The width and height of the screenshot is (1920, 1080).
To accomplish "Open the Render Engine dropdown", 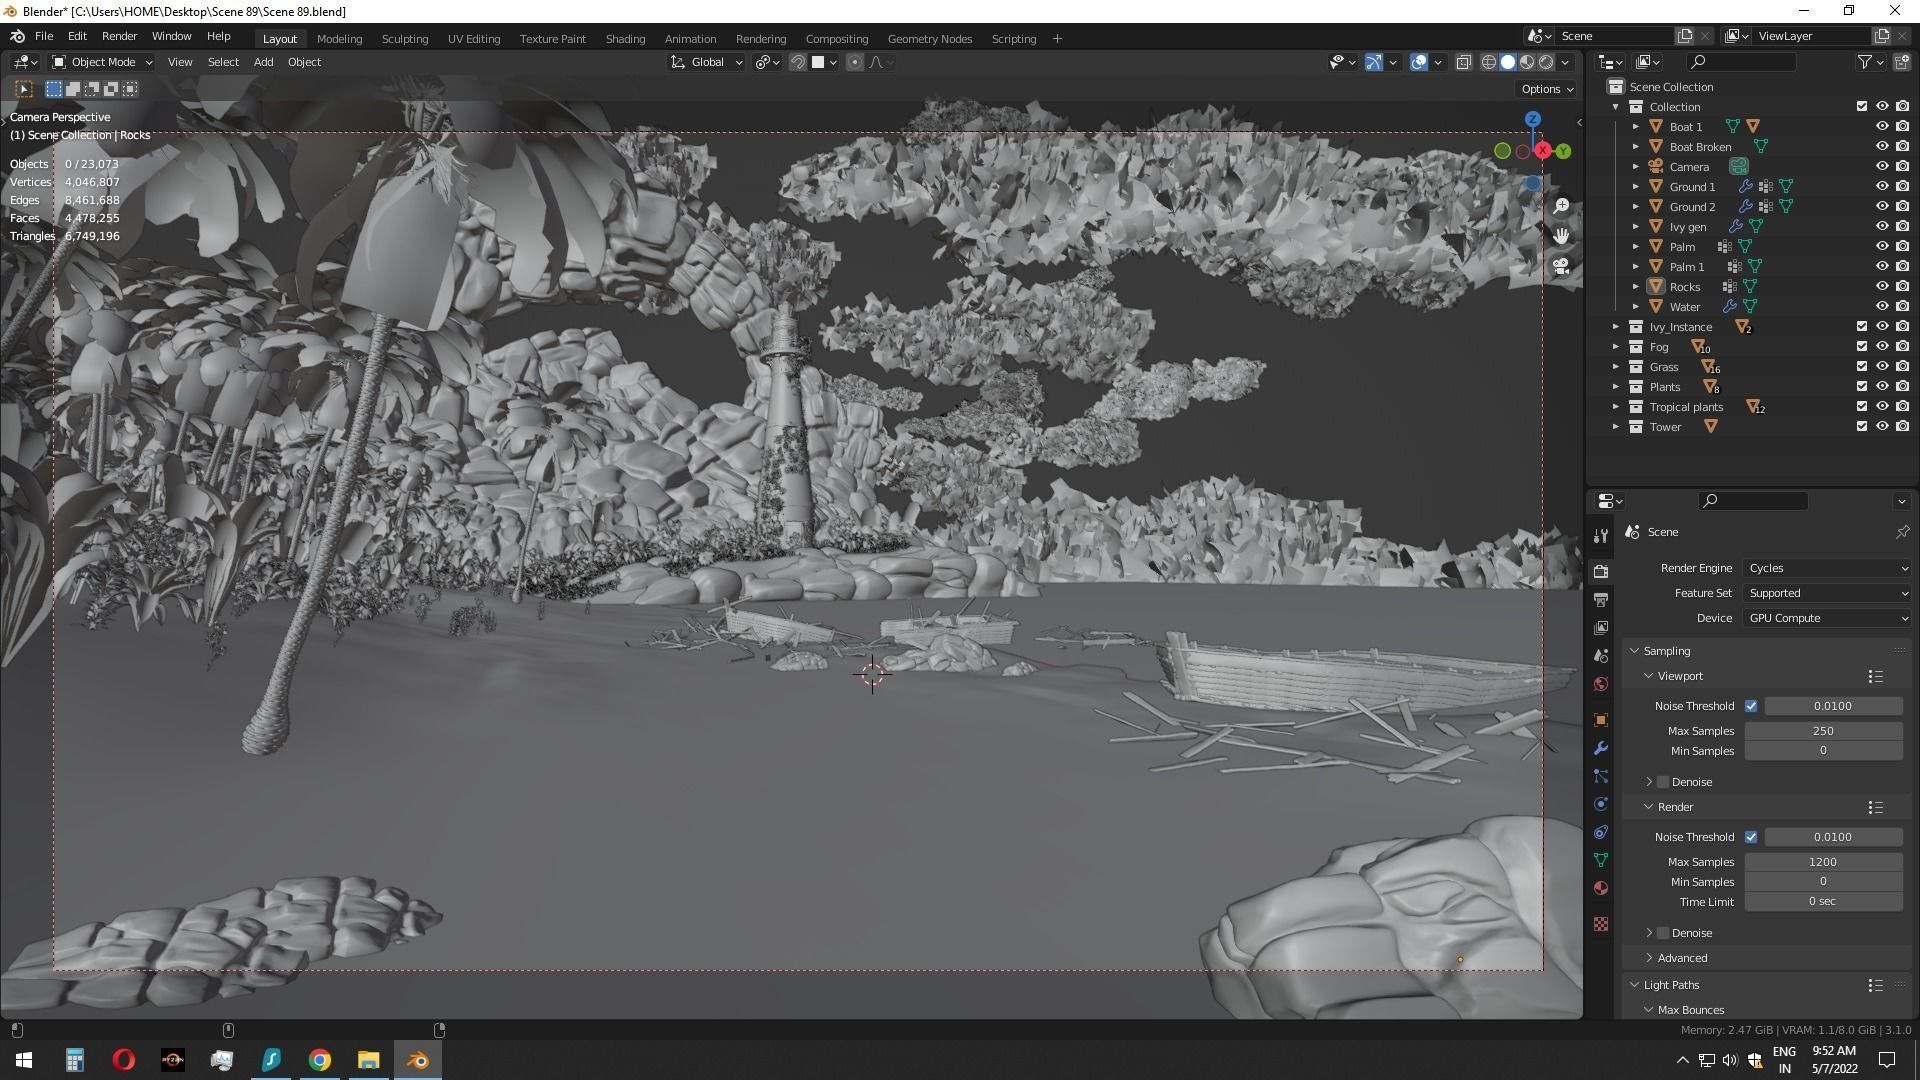I will 1828,568.
